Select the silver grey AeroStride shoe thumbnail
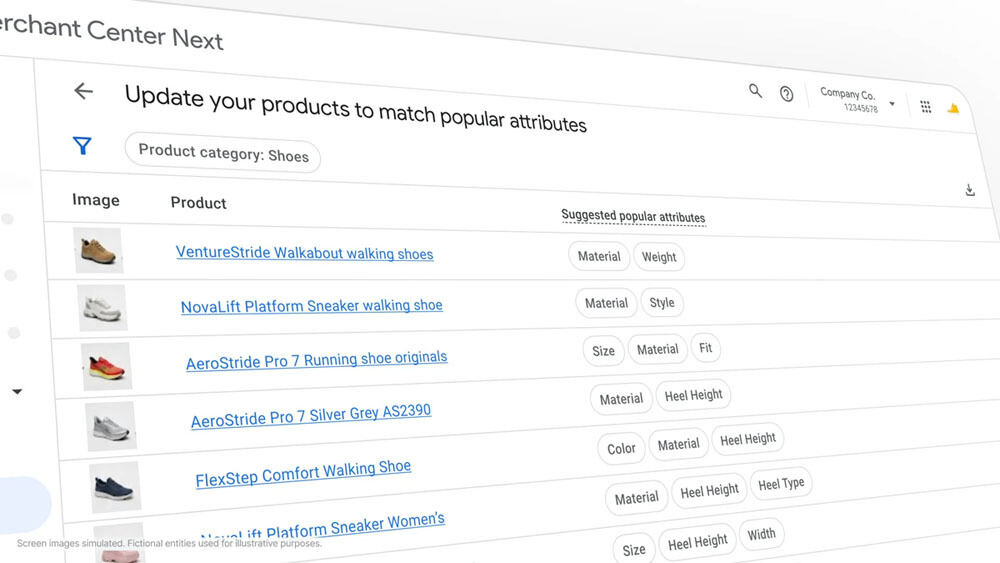The width and height of the screenshot is (1000, 563). [111, 426]
